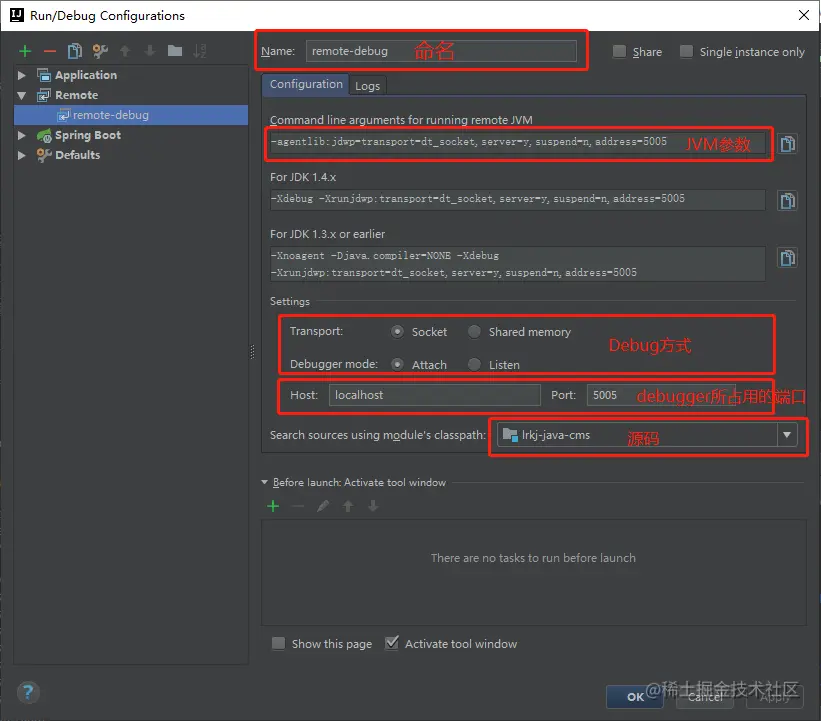Confirm with the OK button
Viewport: 821px width, 721px height.
(x=635, y=697)
